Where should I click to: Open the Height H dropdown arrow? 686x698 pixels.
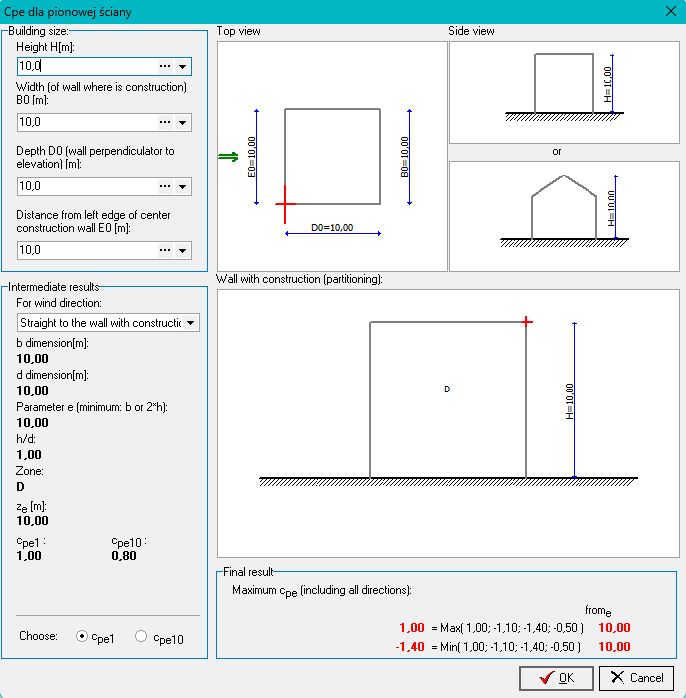pos(183,67)
